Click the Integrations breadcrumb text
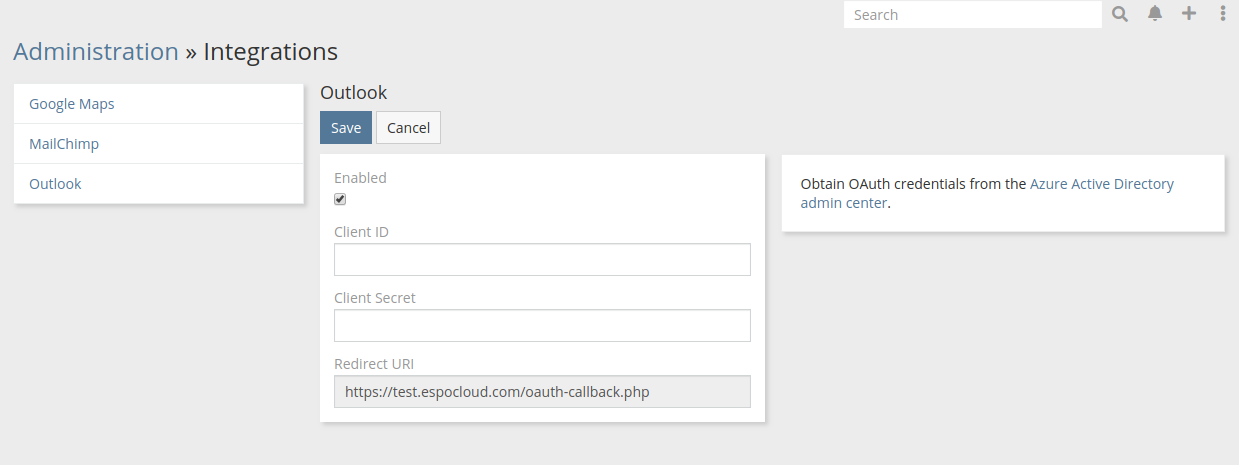Image resolution: width=1239 pixels, height=465 pixels. click(x=270, y=52)
